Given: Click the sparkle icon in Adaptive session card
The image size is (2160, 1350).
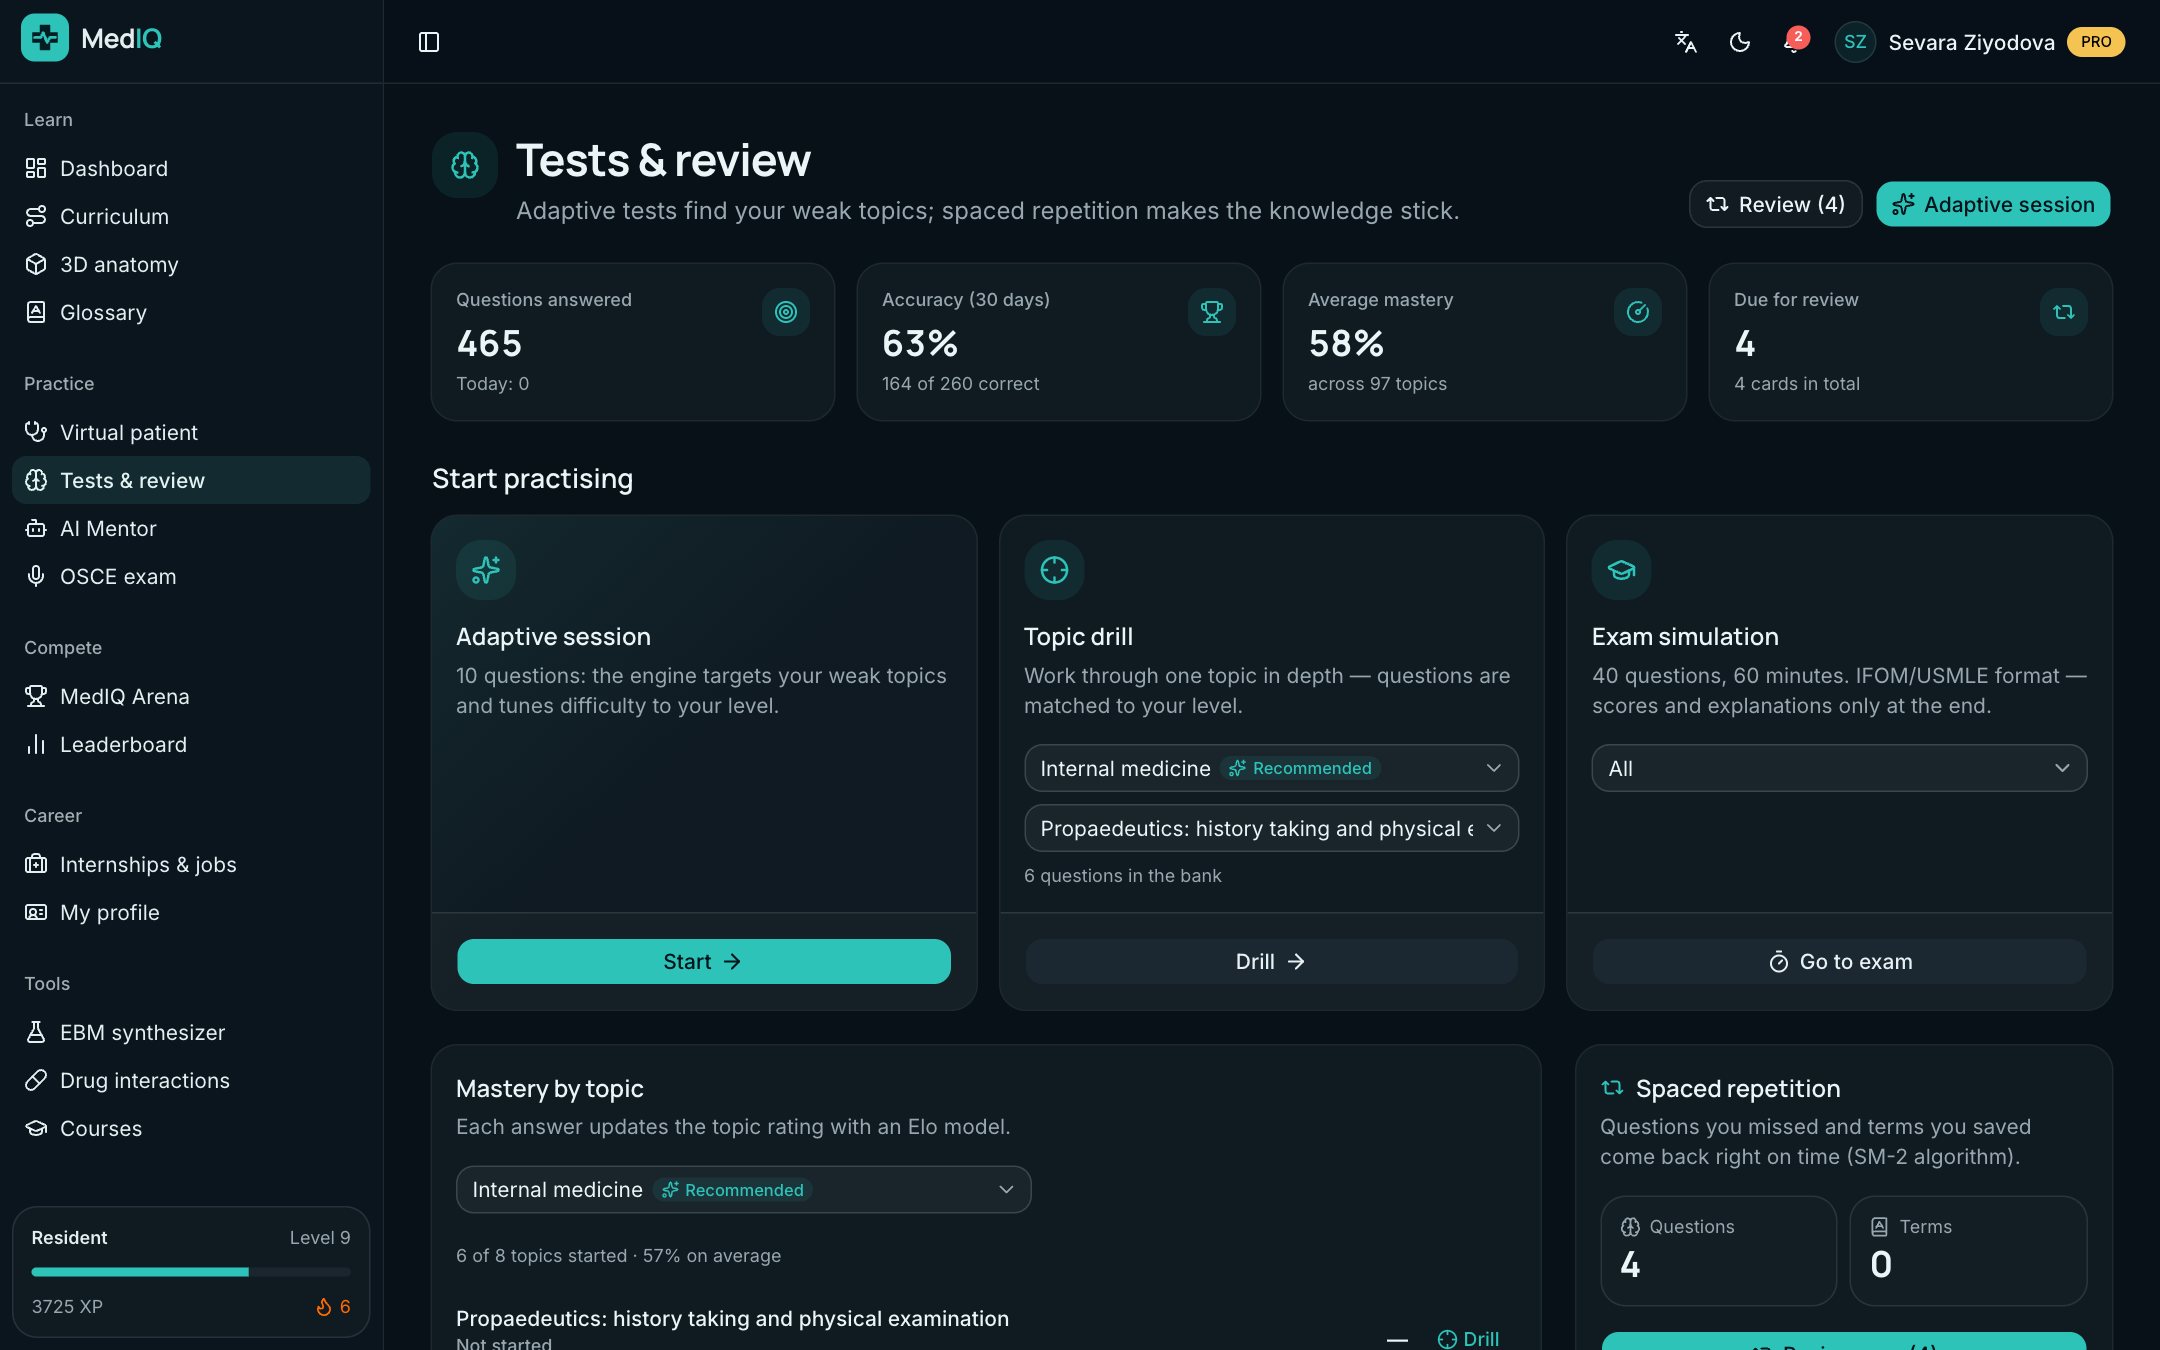Looking at the screenshot, I should [x=486, y=570].
